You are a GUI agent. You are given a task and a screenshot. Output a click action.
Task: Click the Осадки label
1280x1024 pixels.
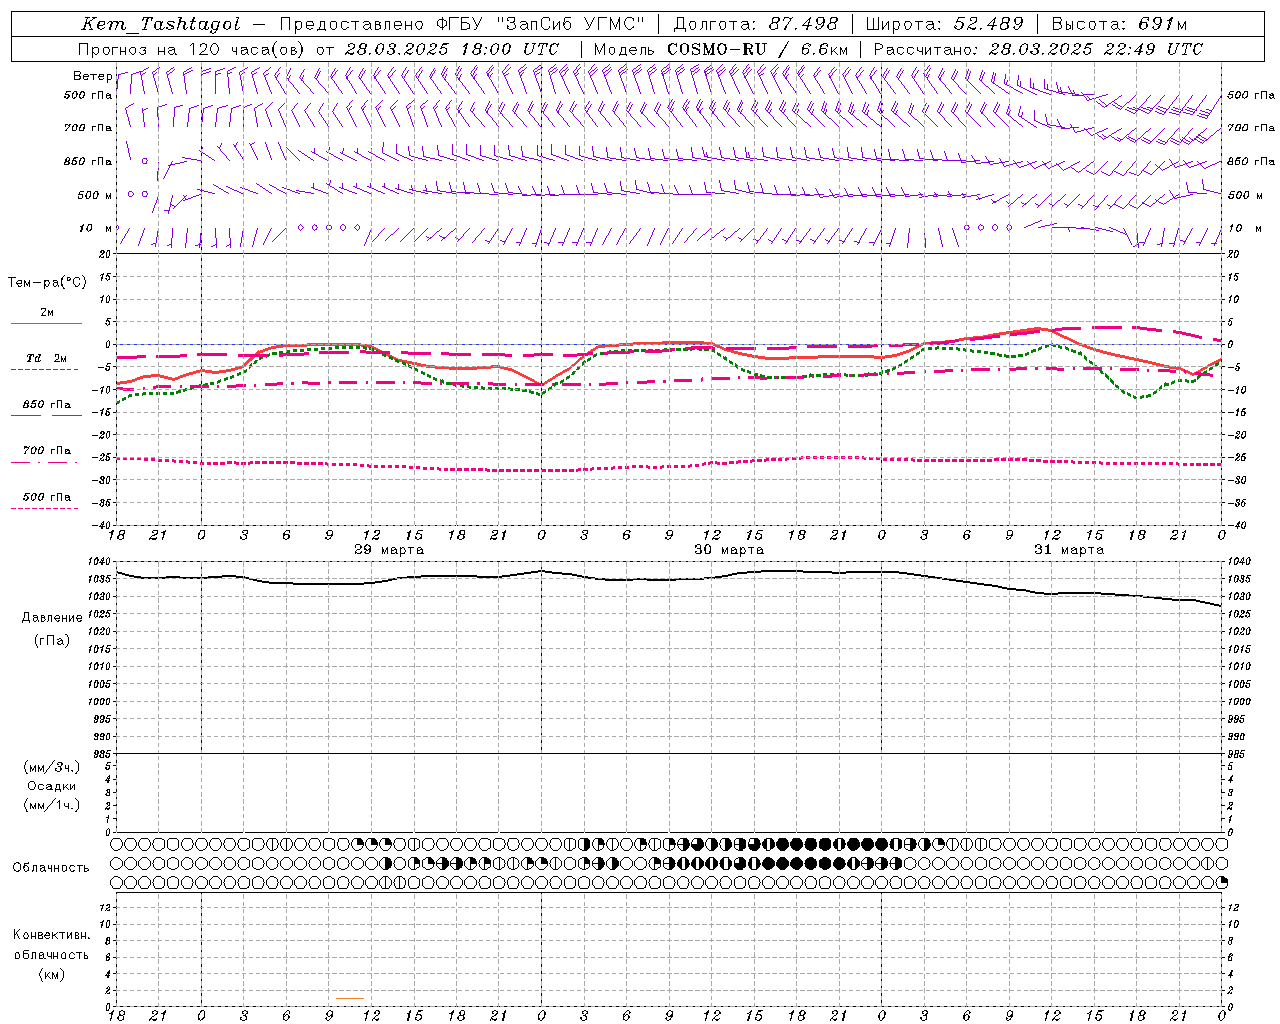52,786
